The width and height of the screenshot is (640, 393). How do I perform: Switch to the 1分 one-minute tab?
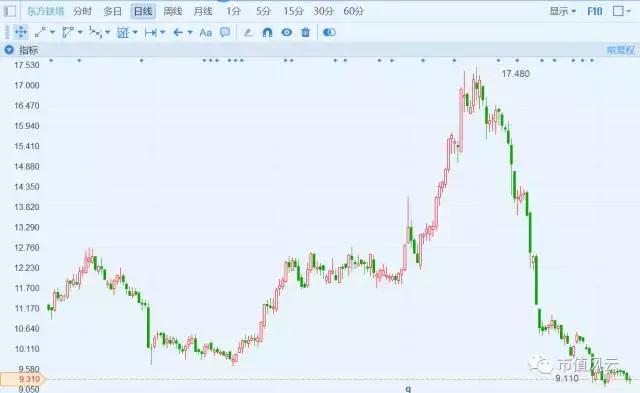[x=233, y=11]
